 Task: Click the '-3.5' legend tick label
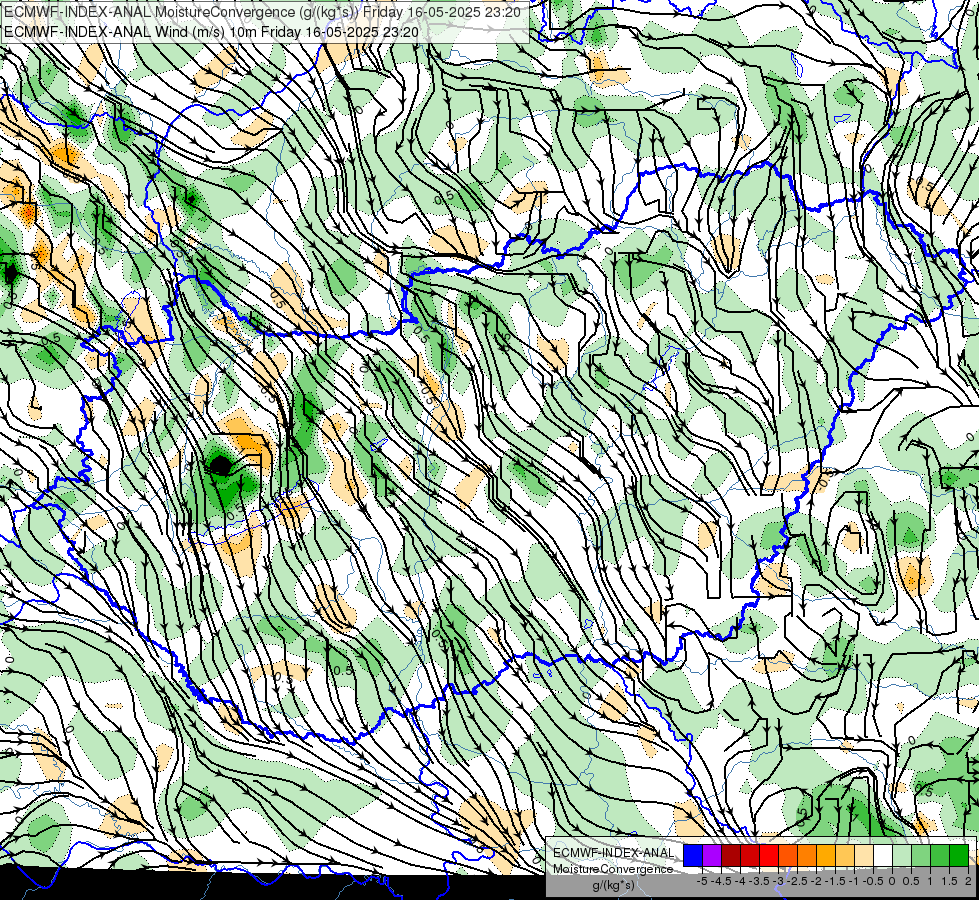pos(759,881)
